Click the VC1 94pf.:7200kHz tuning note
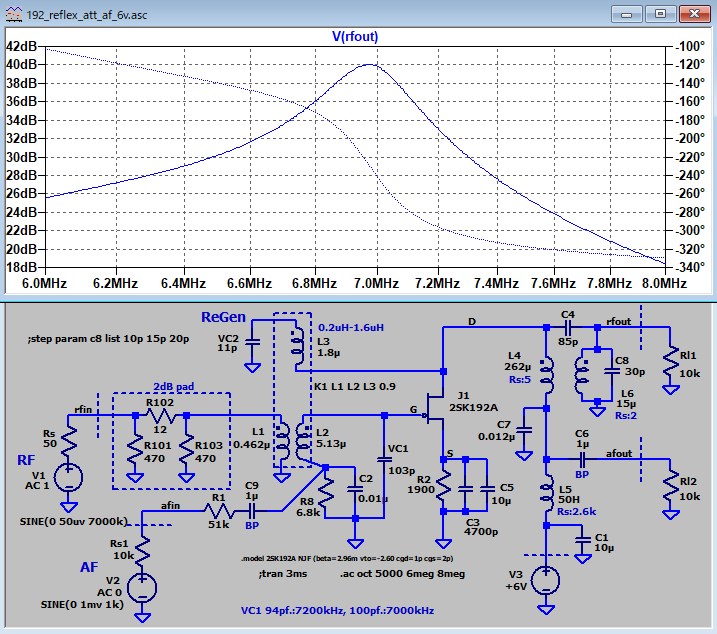The height and width of the screenshot is (634, 717). pyautogui.click(x=337, y=611)
